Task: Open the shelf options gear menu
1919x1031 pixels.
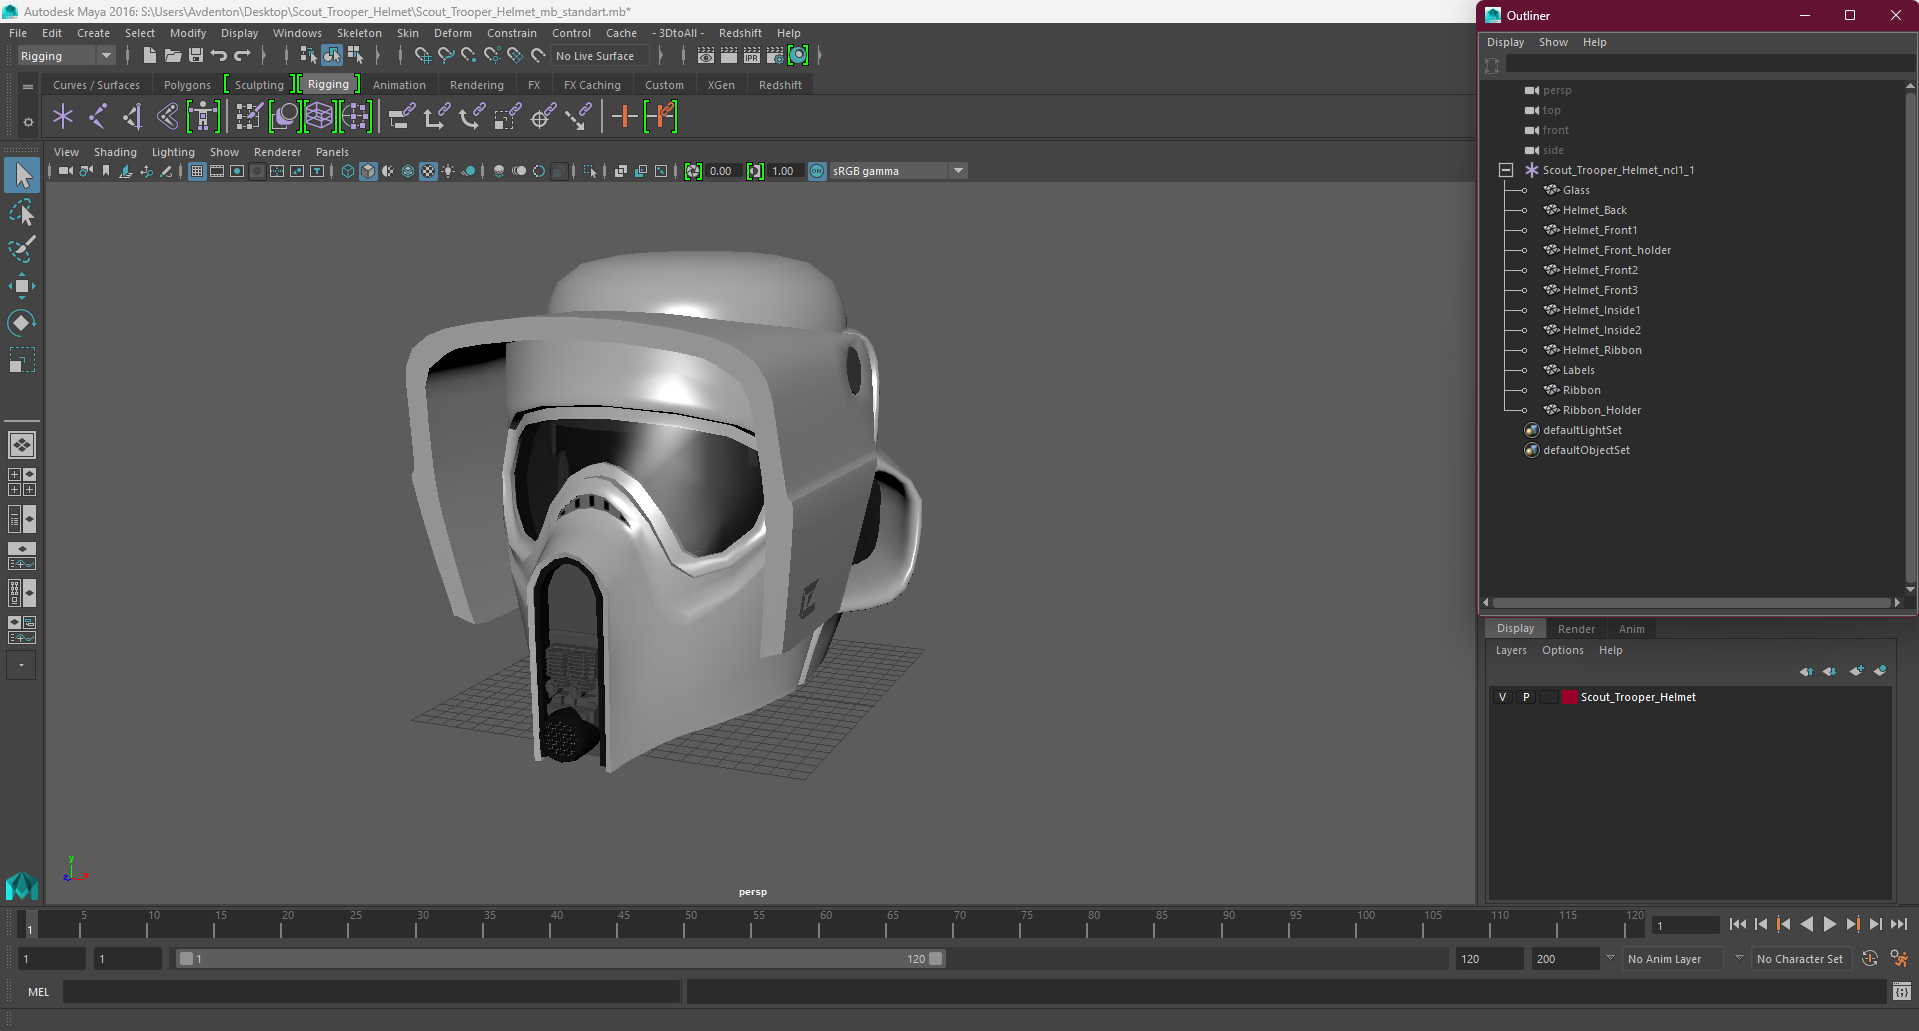Action: point(28,123)
